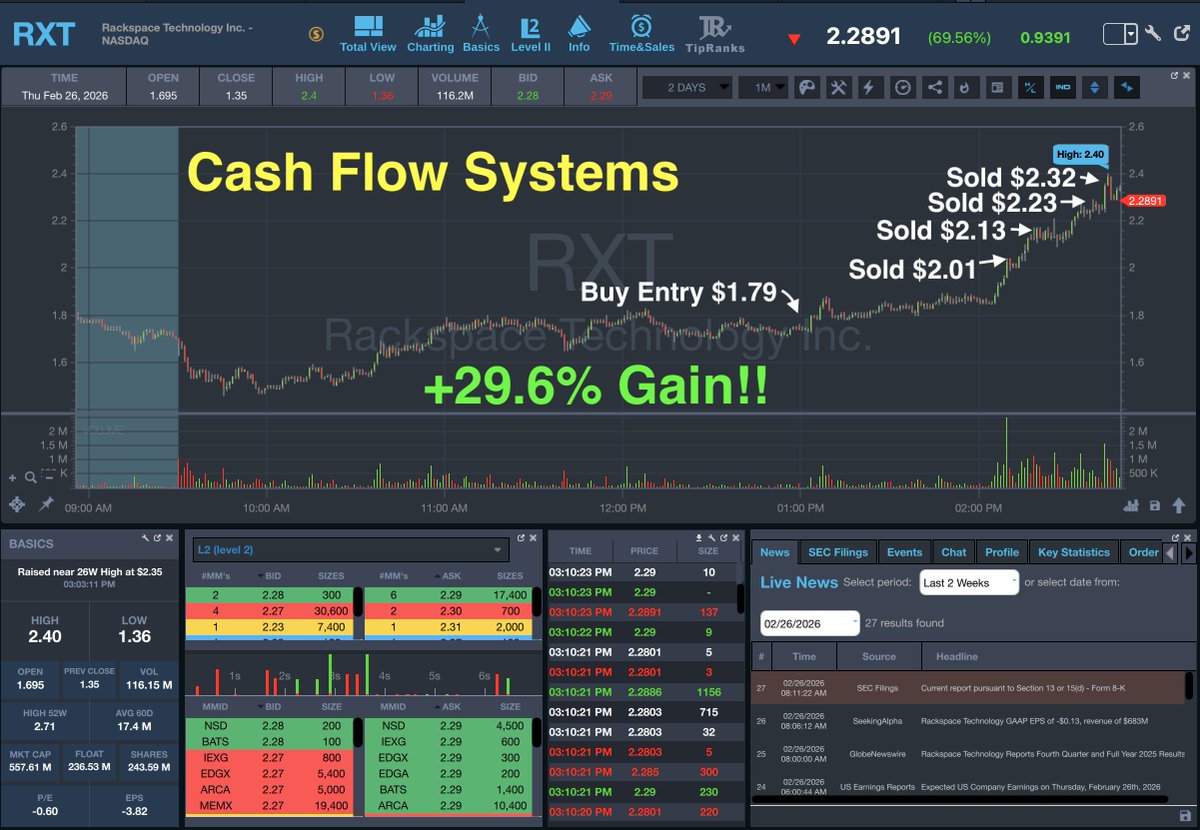Open the 1M interval dropdown

pos(763,87)
